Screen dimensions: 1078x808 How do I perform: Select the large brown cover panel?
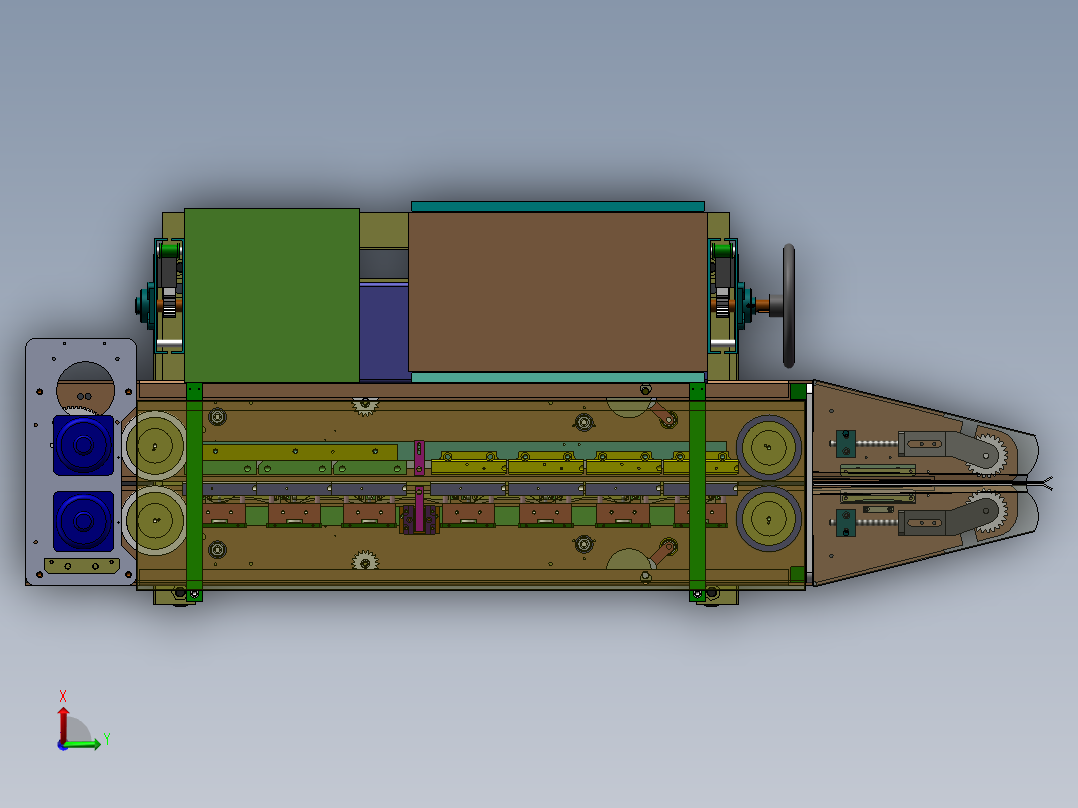[x=558, y=292]
